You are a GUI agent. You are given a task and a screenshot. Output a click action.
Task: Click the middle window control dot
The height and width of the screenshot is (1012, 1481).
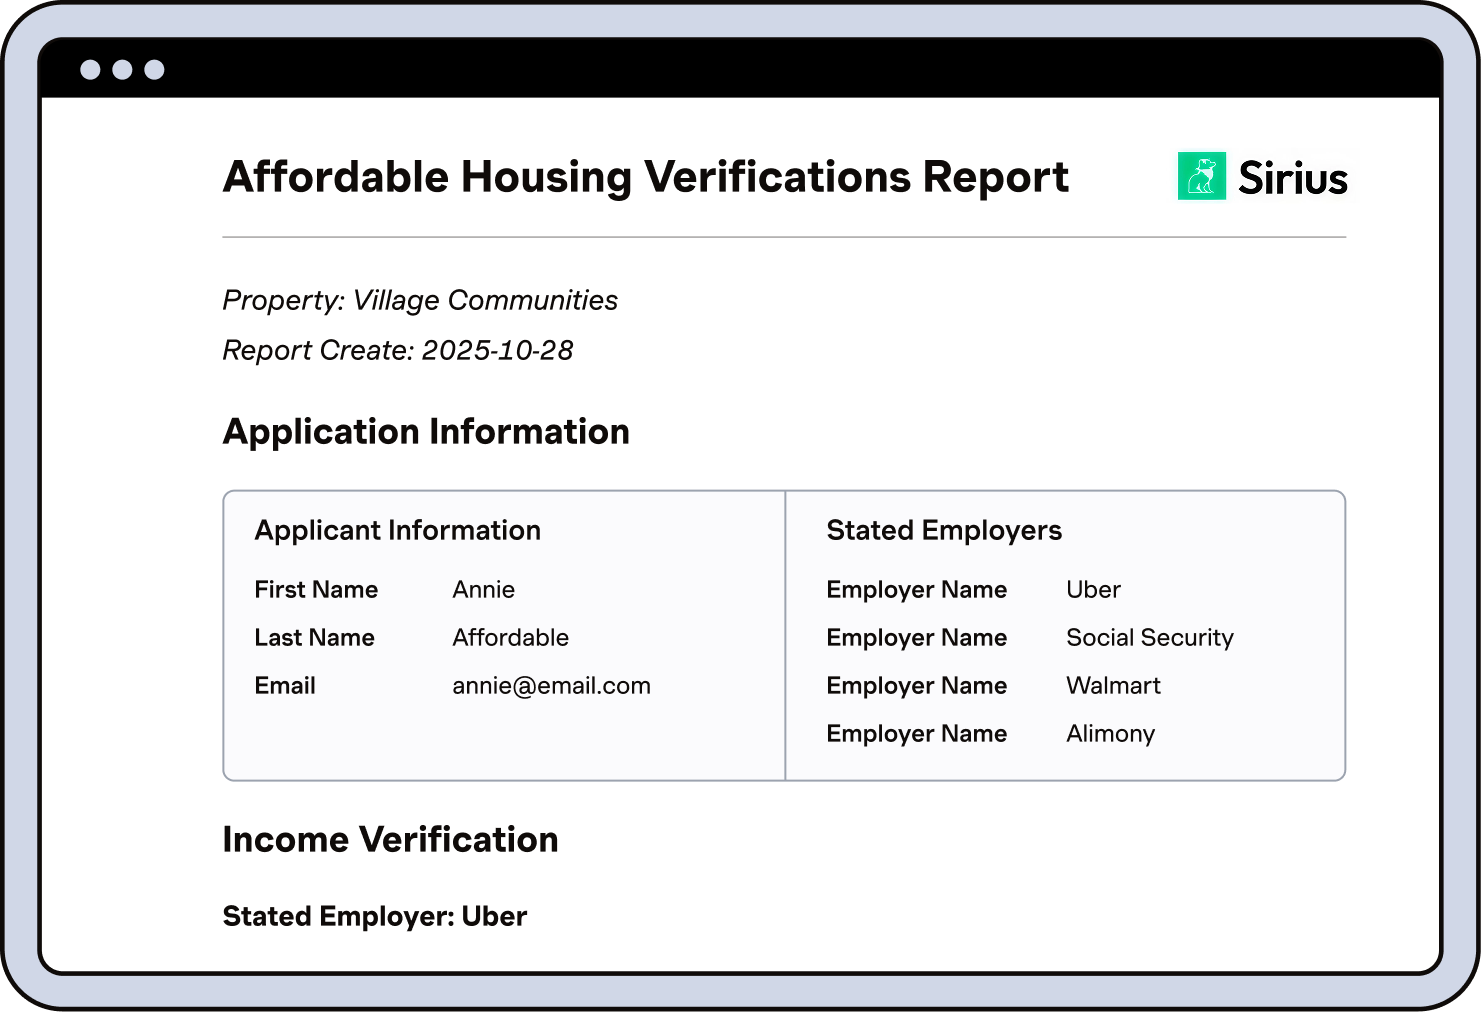pyautogui.click(x=122, y=69)
